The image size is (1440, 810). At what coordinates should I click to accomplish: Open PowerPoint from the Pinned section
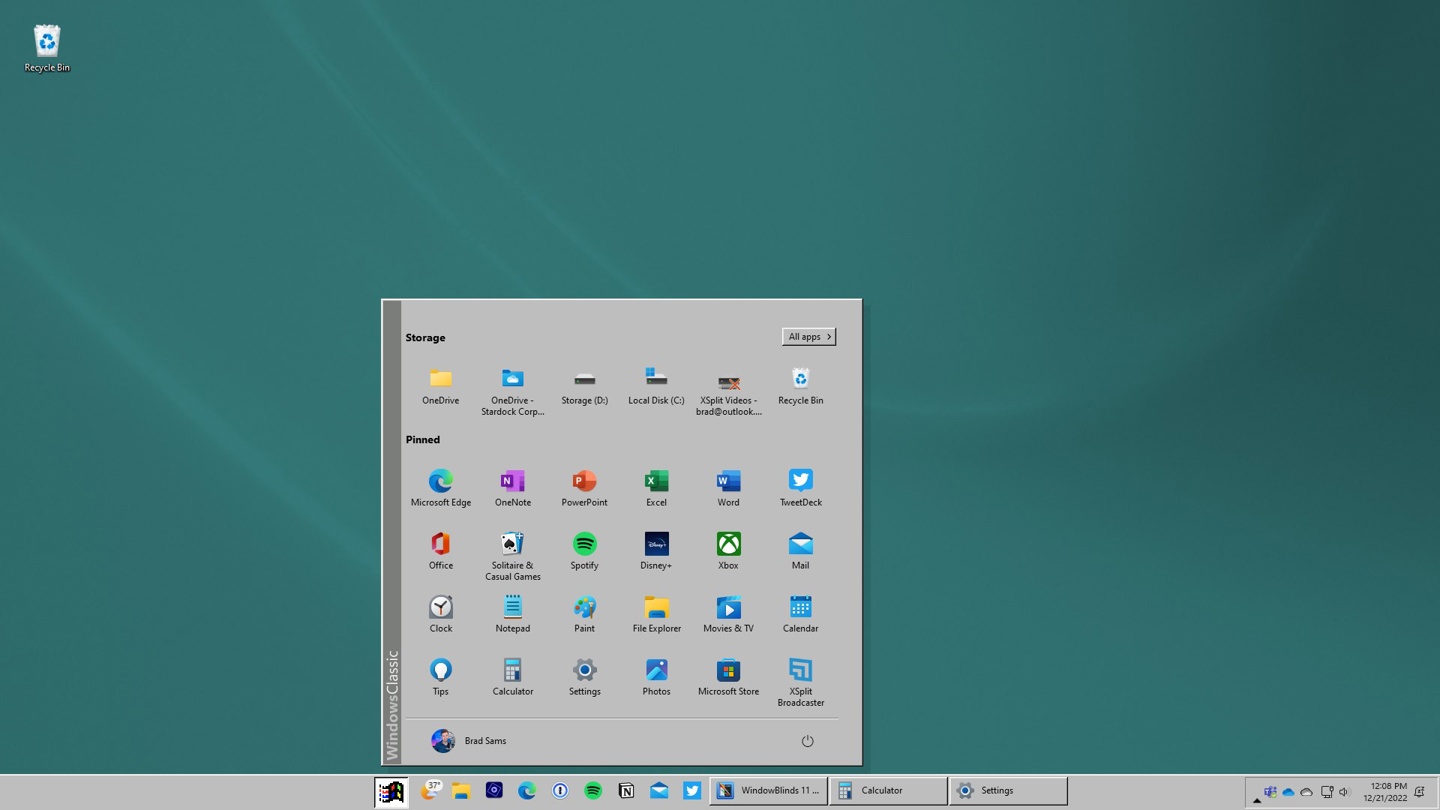pos(584,481)
